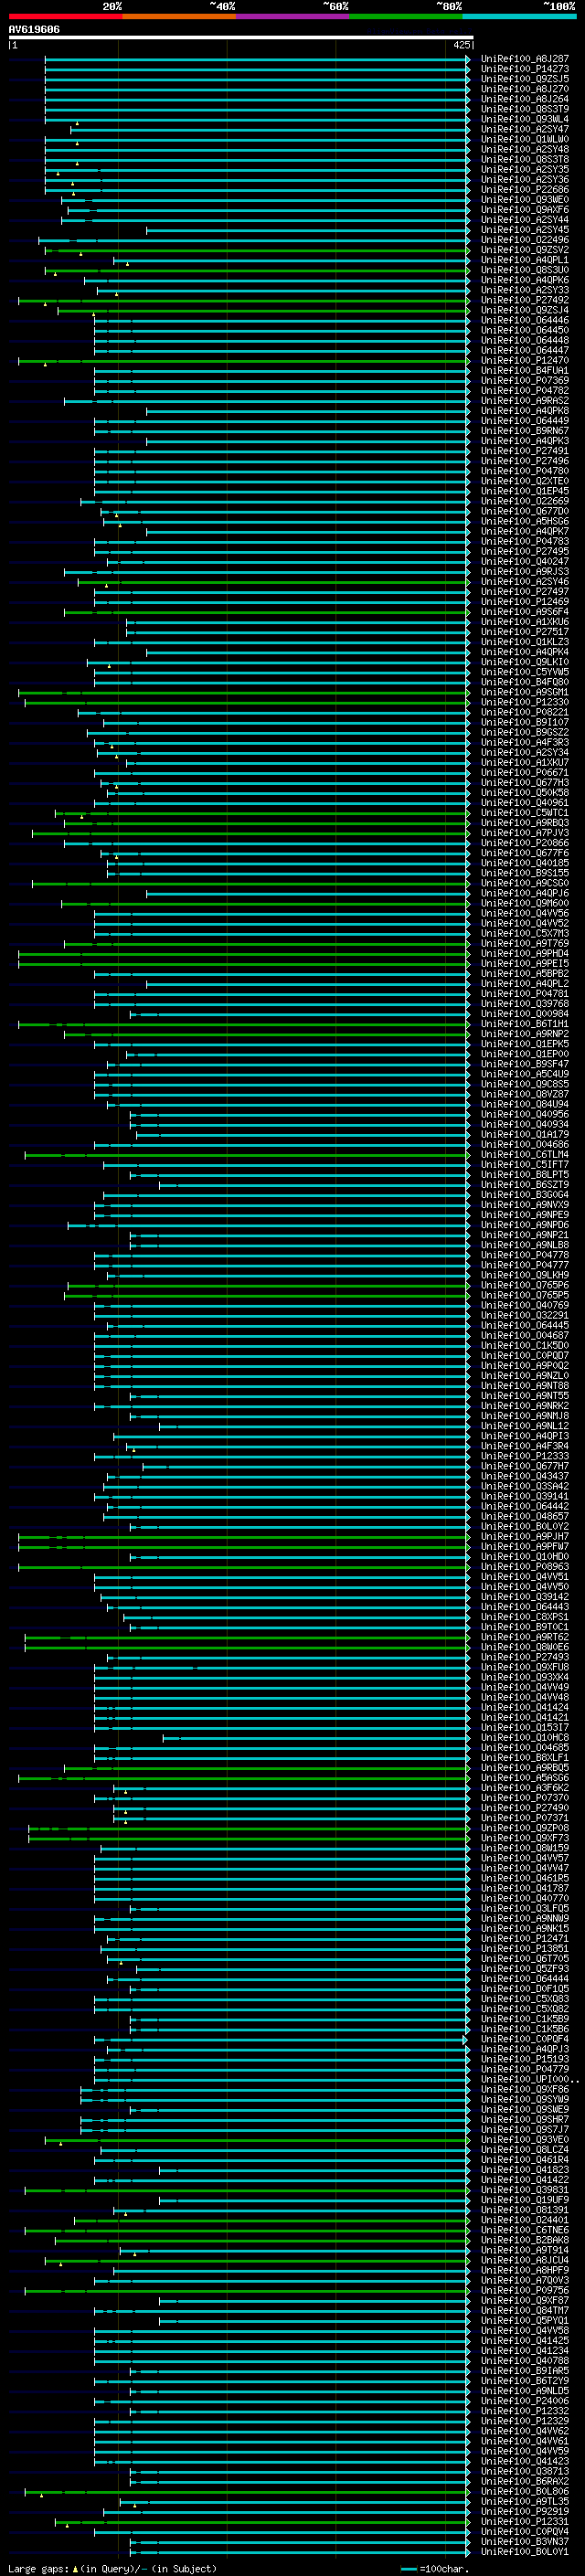
Task: Select the UniRef100_A9PJH7 label
Action: (524, 1537)
